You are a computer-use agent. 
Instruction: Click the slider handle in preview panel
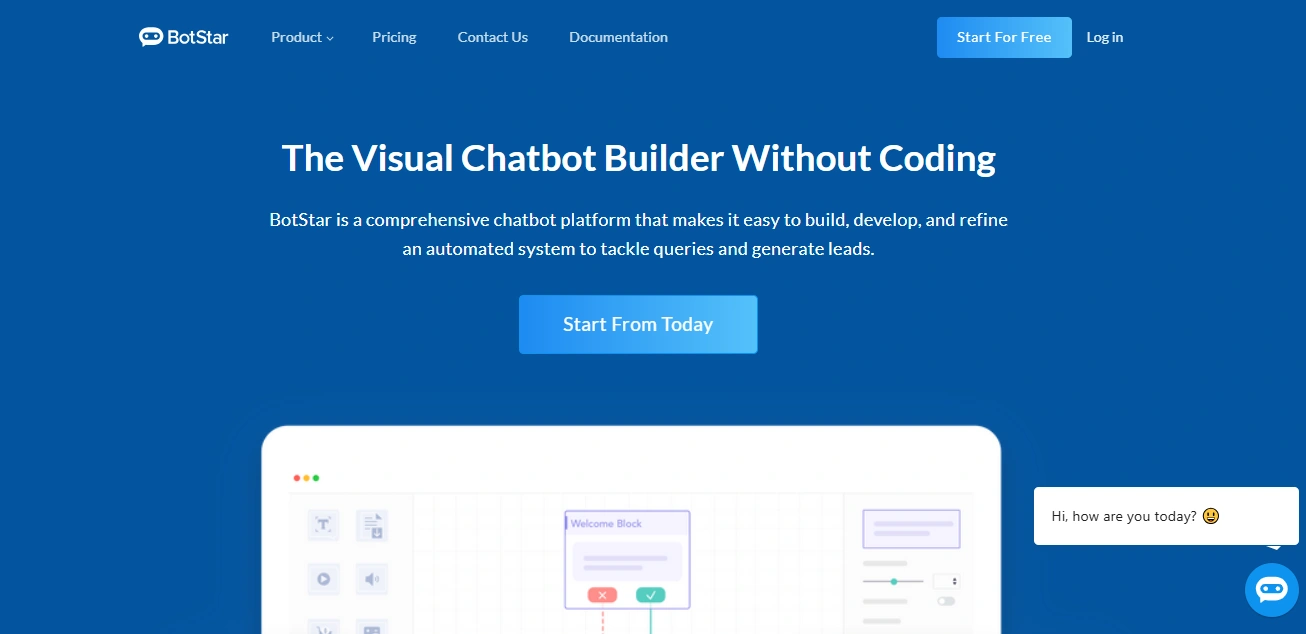[894, 581]
